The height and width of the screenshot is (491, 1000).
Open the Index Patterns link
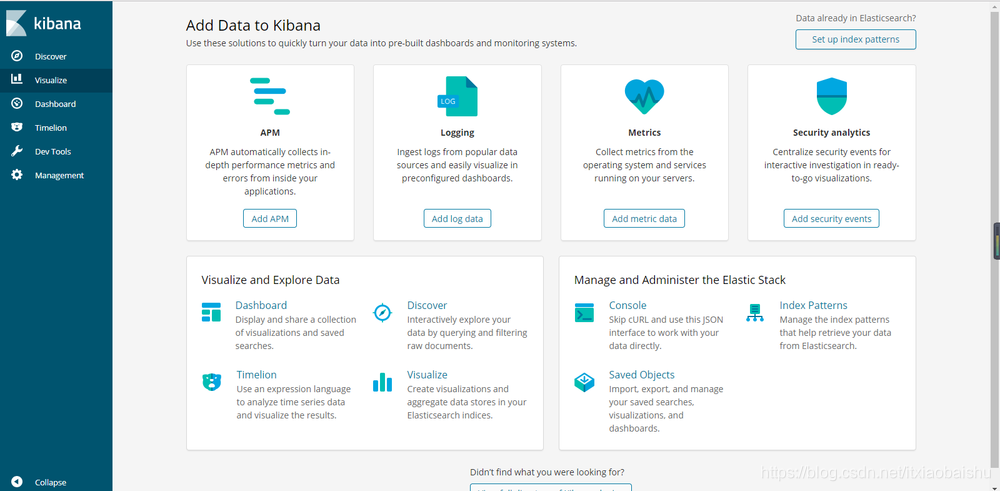813,305
